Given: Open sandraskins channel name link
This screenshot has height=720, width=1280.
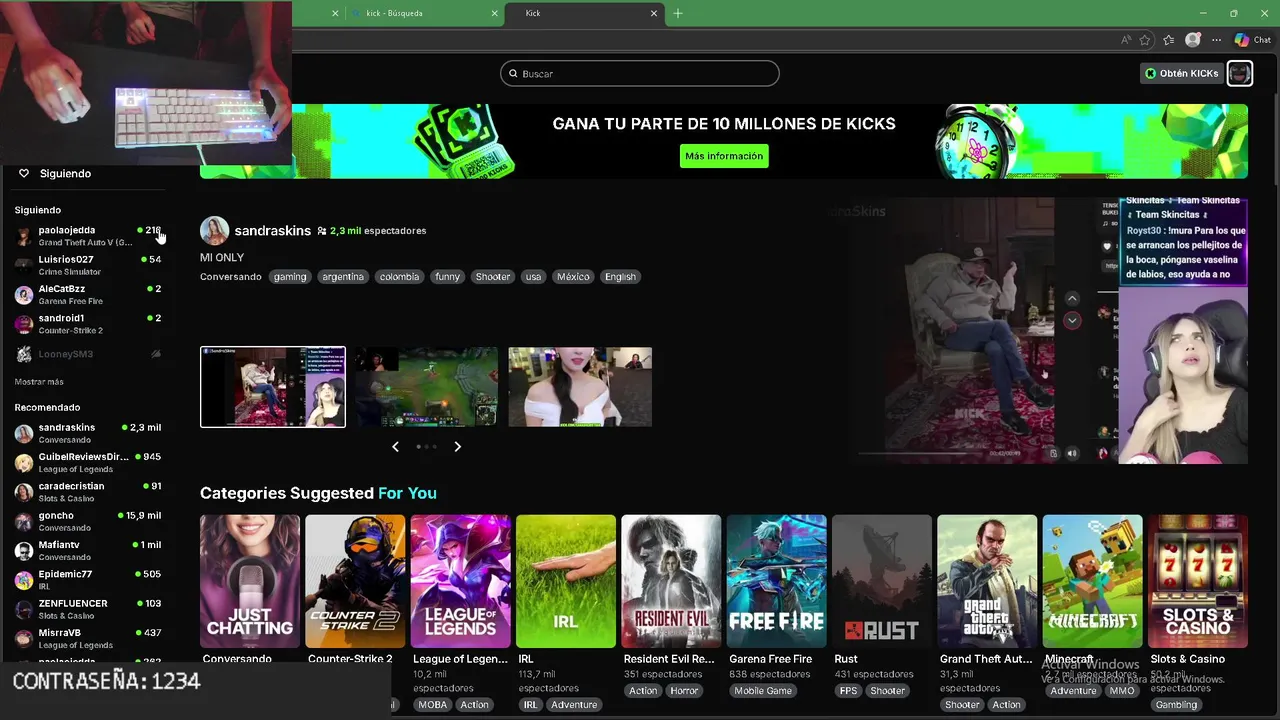Looking at the screenshot, I should point(272,230).
